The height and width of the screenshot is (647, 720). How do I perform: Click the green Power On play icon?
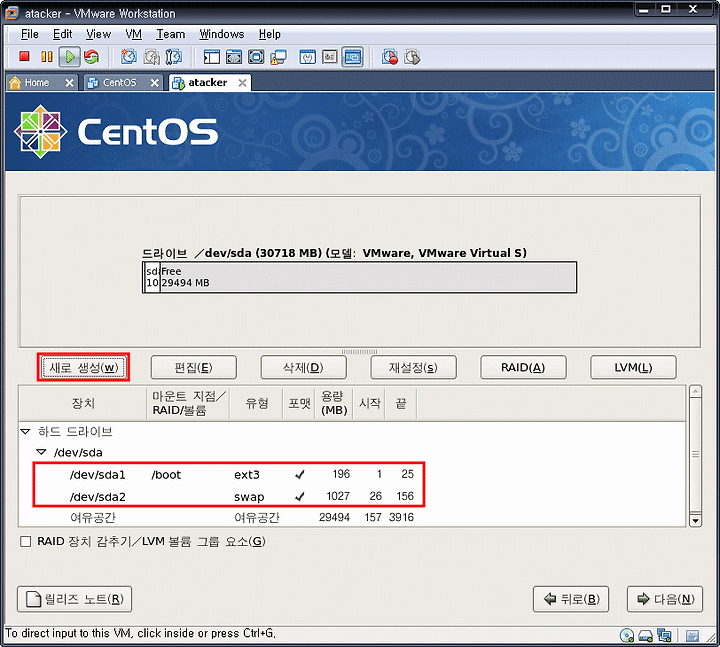(70, 57)
